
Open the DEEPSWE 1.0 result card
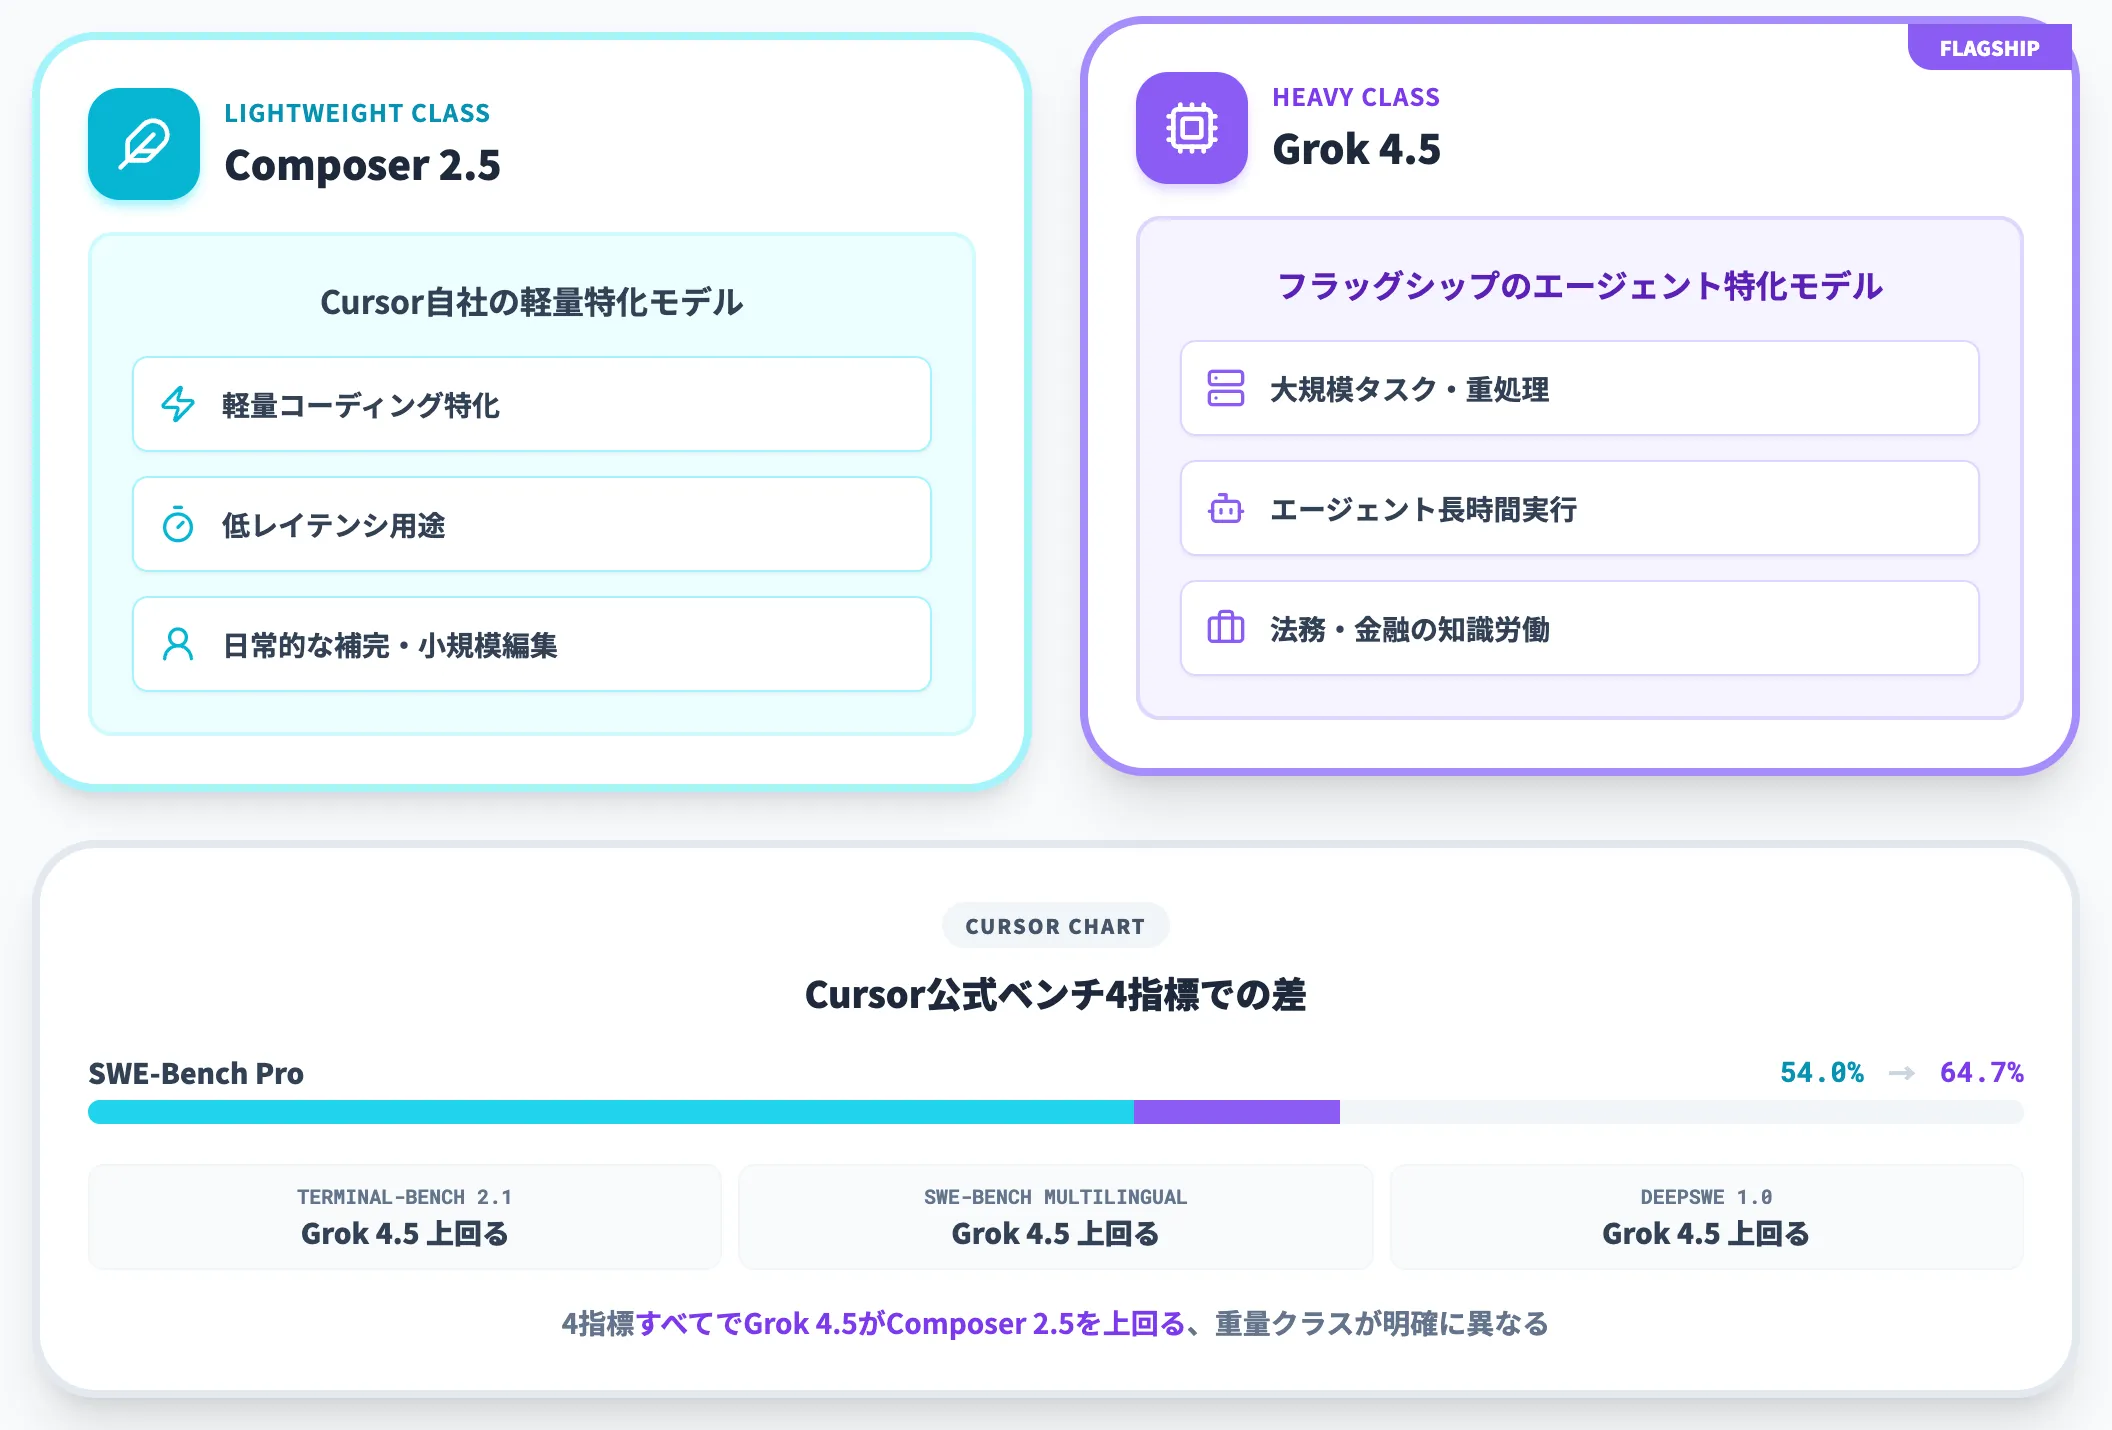[1706, 1217]
